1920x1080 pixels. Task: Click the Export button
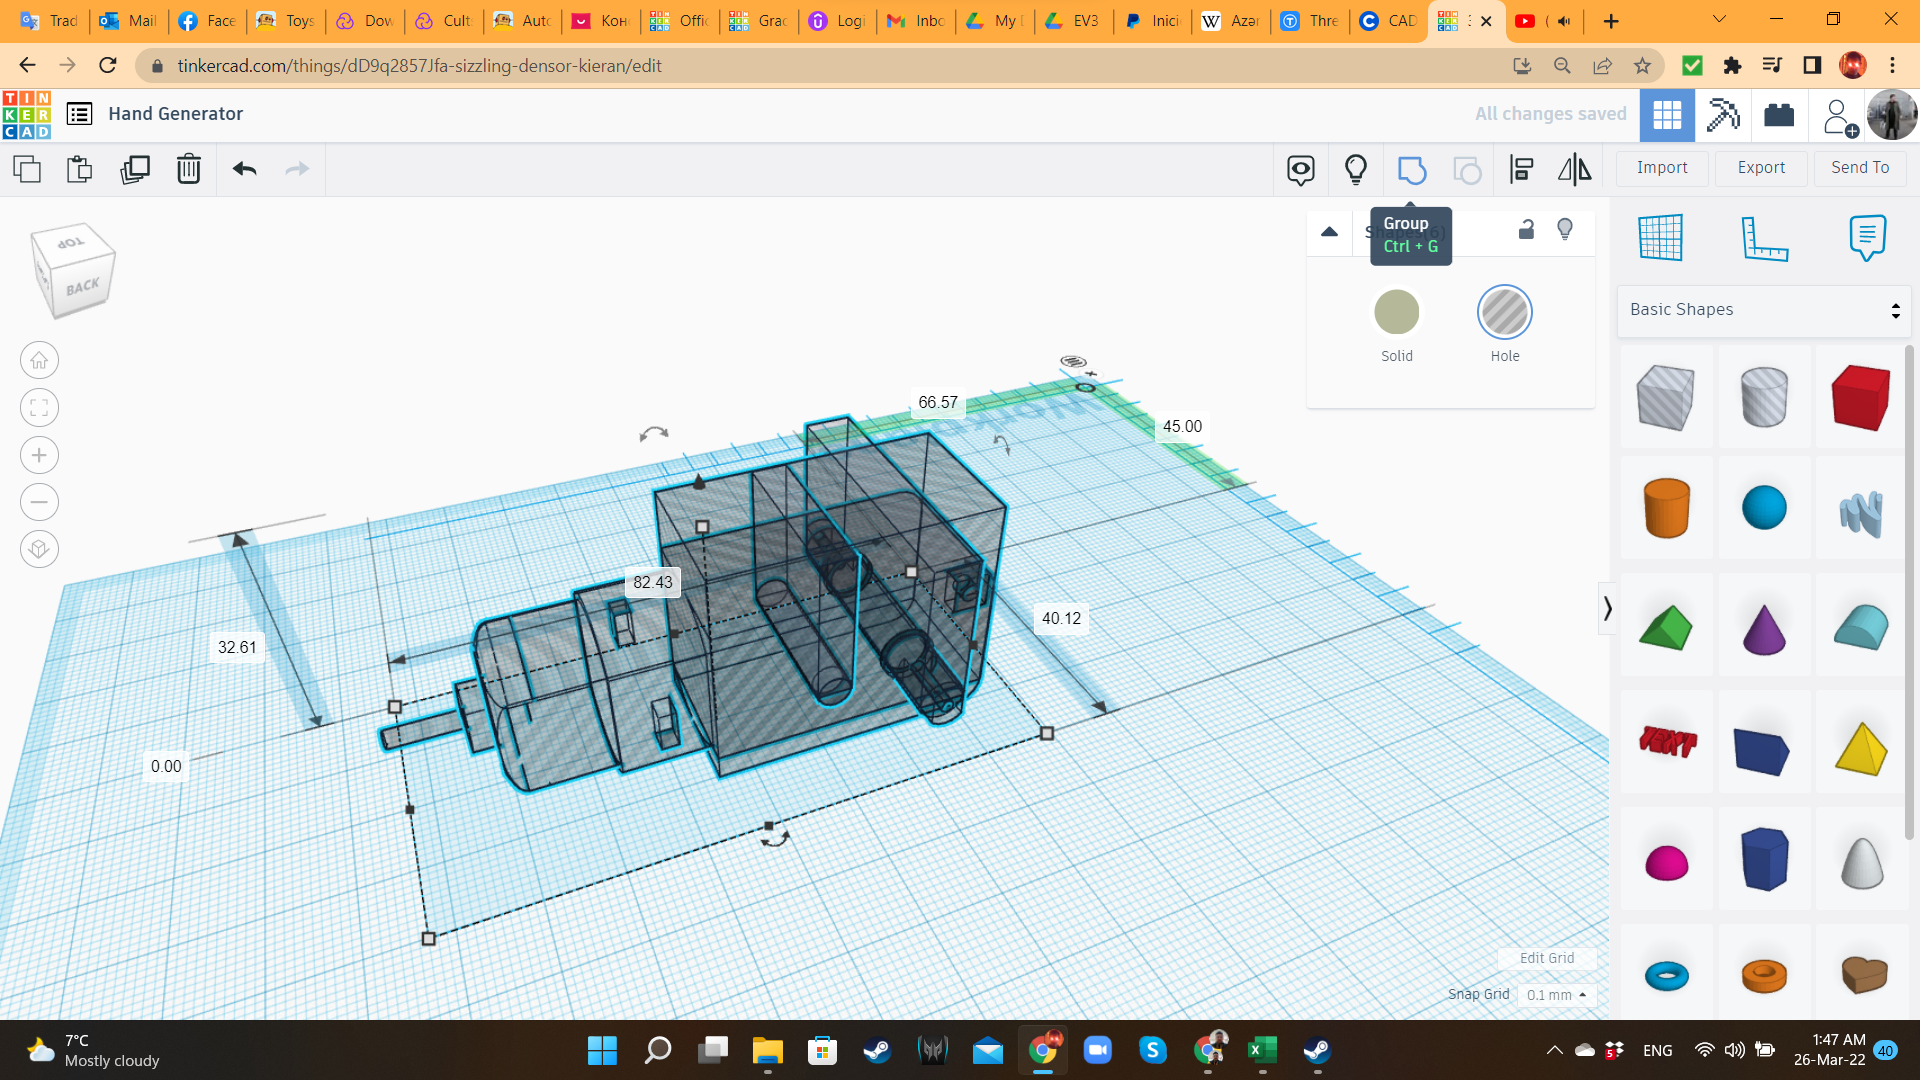click(x=1760, y=168)
